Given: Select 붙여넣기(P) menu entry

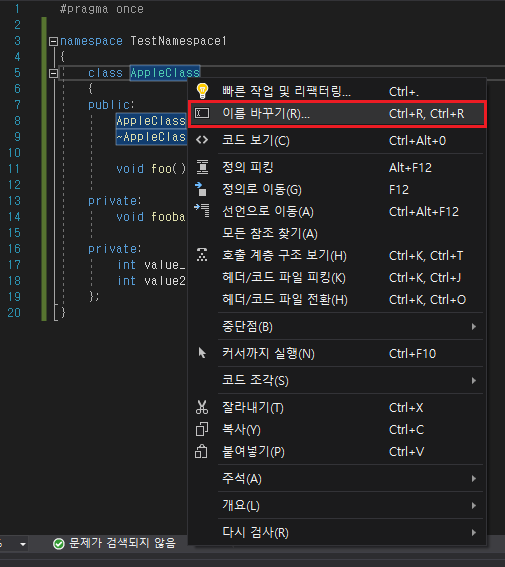Looking at the screenshot, I should pyautogui.click(x=337, y=452).
